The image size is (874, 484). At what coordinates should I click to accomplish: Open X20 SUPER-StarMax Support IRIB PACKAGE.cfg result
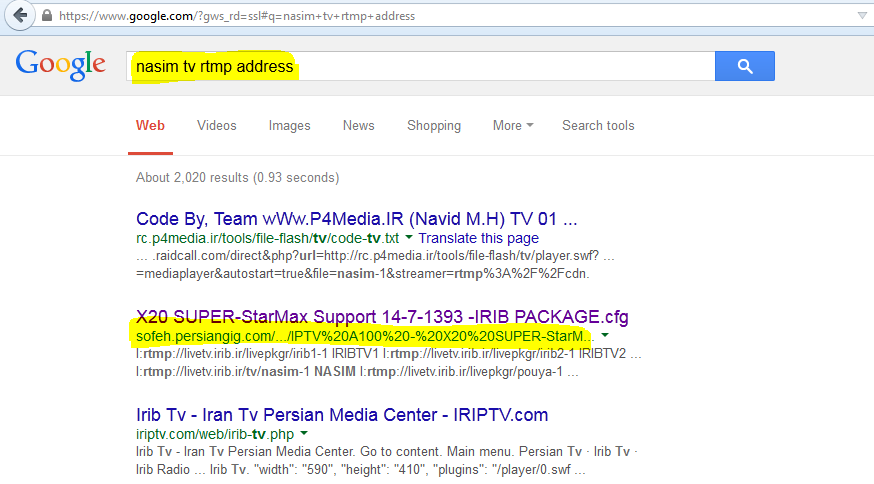coord(382,317)
